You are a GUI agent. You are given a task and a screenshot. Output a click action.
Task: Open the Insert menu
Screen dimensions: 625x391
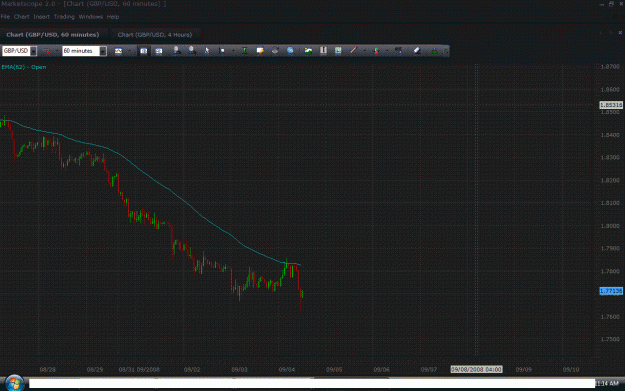pos(41,17)
